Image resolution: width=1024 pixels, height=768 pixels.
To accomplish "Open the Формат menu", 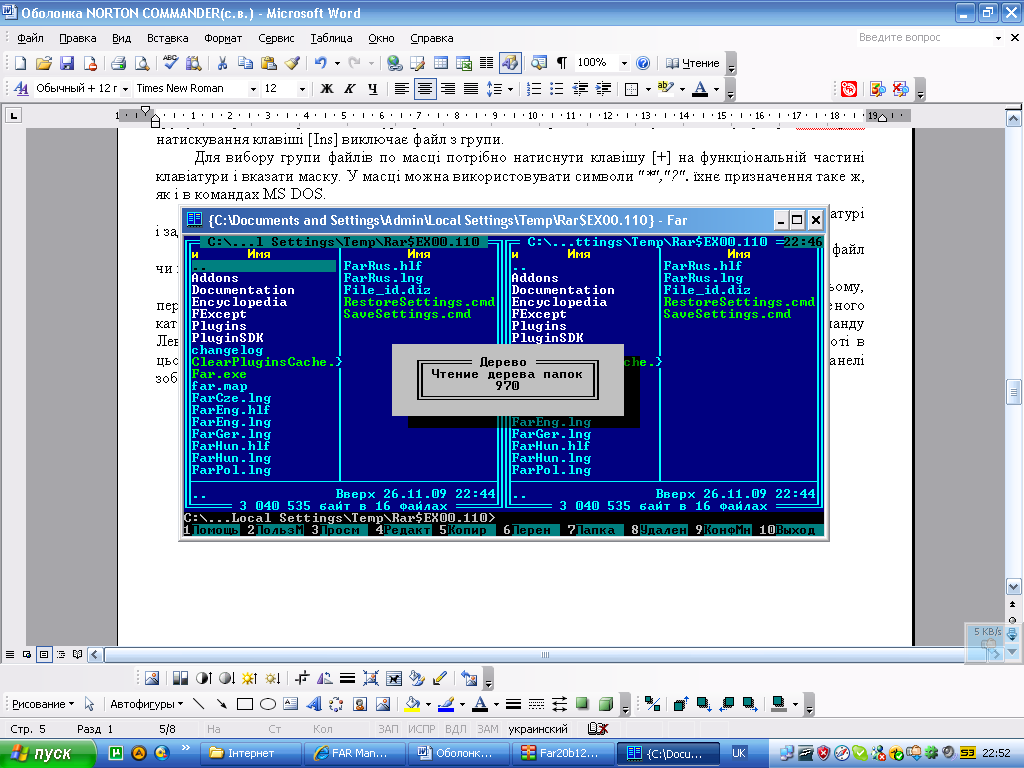I will pos(223,38).
